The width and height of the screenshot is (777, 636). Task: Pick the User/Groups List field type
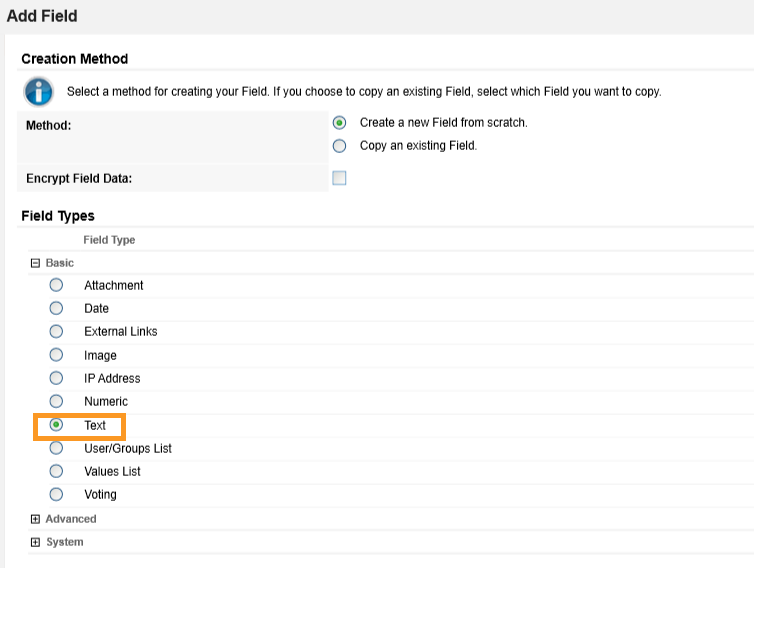(x=57, y=448)
